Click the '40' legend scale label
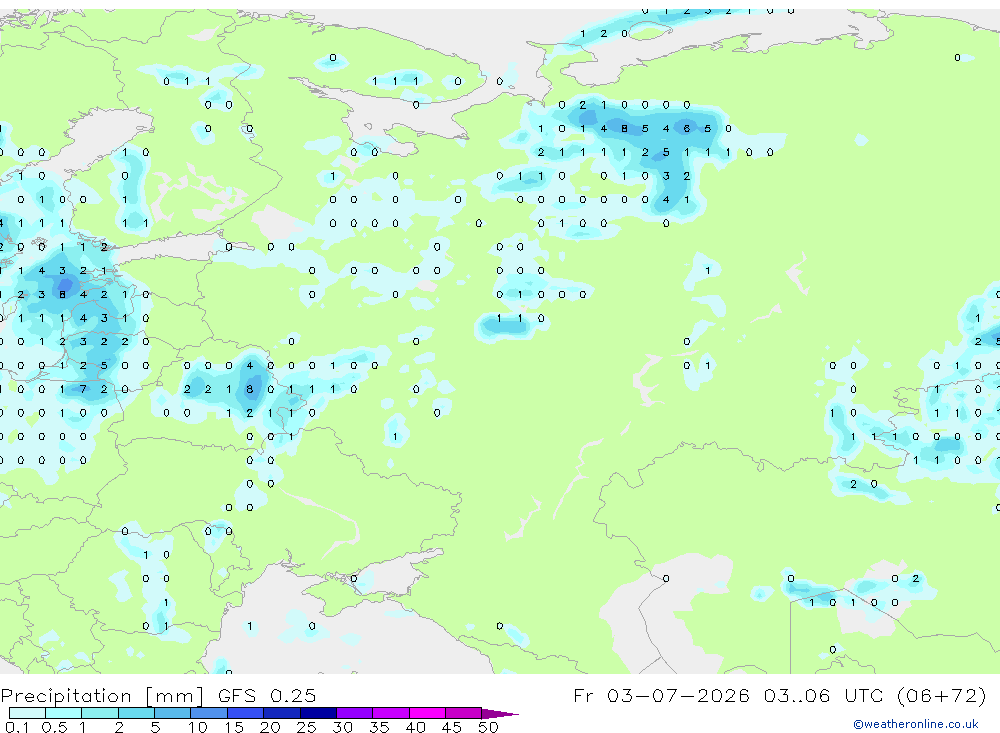 coord(415,727)
